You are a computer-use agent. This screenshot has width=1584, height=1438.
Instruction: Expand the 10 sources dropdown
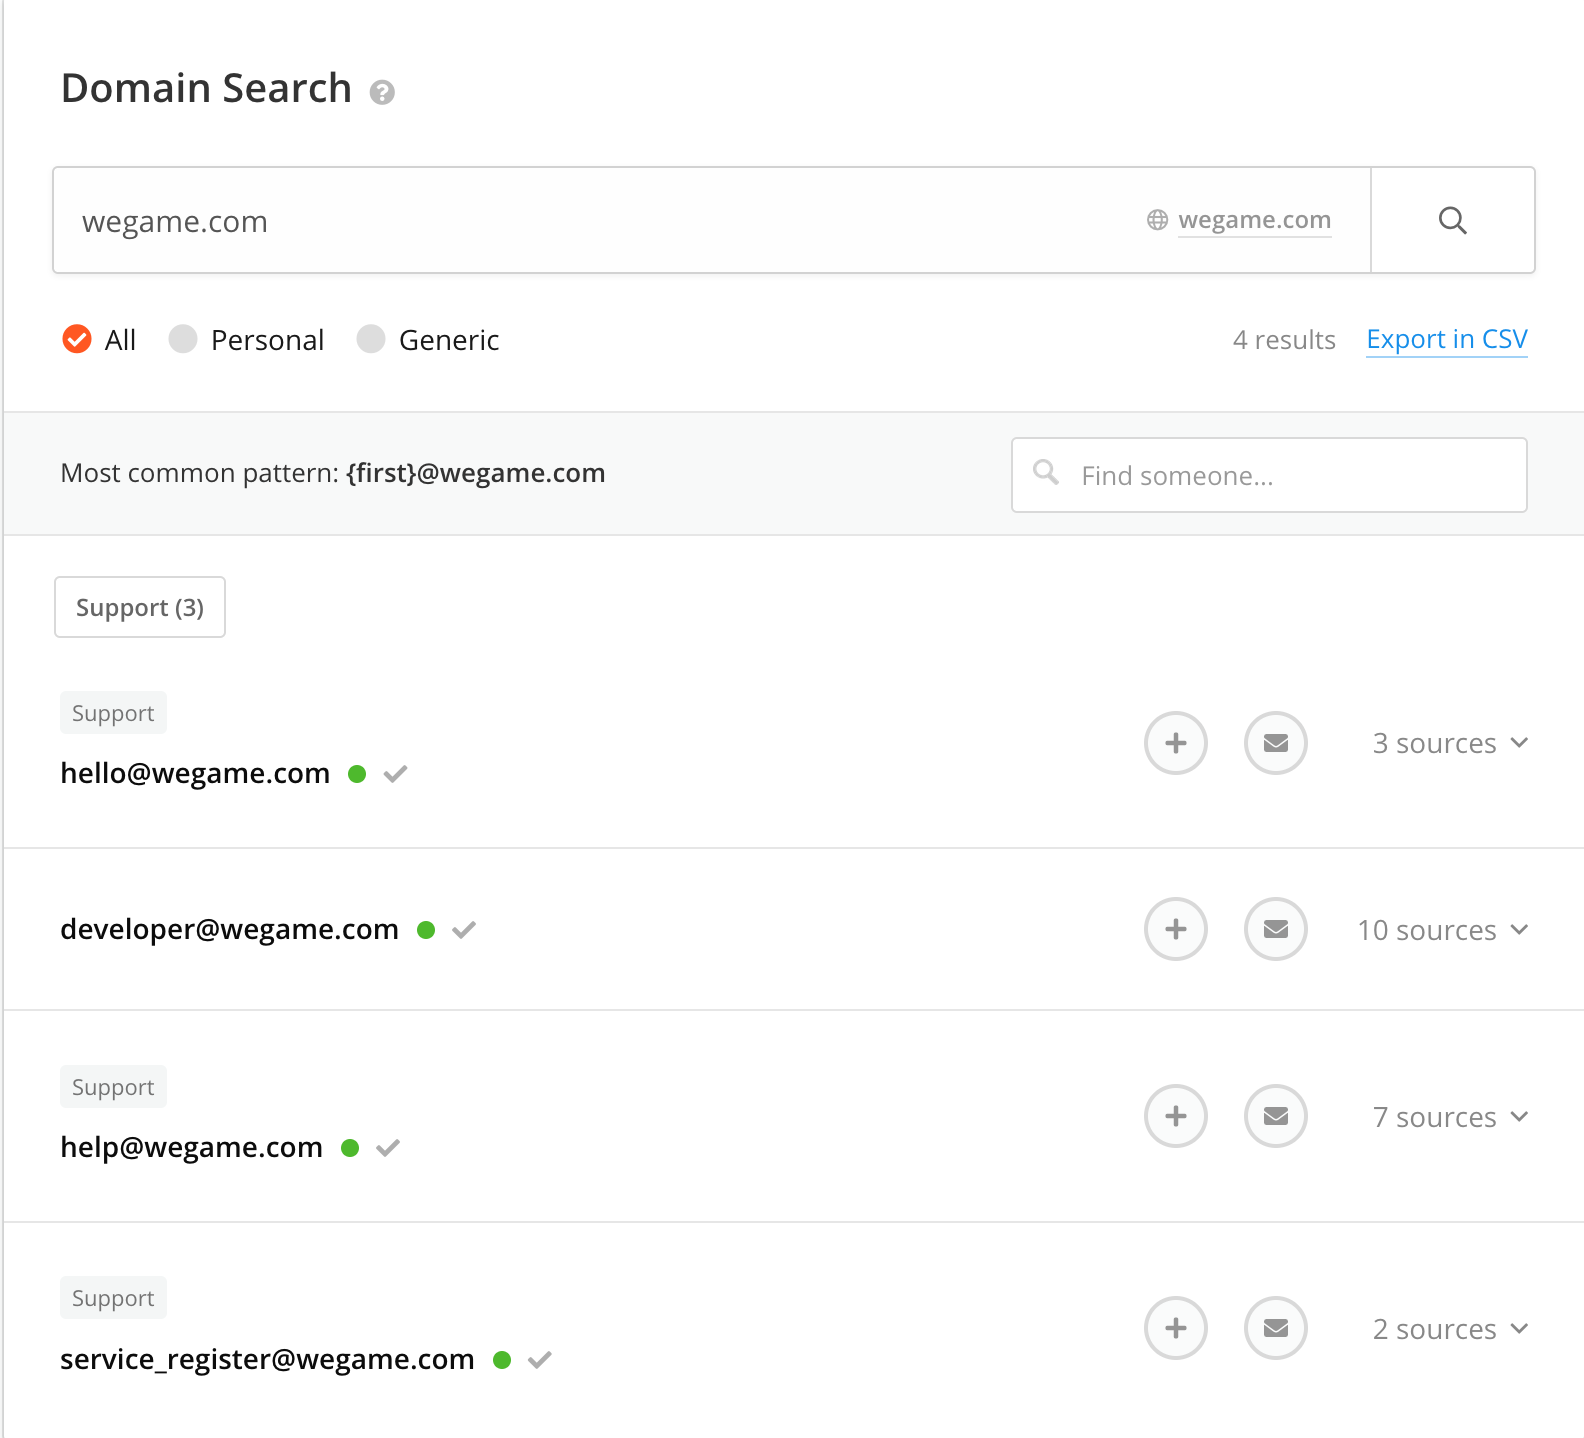tap(1442, 930)
